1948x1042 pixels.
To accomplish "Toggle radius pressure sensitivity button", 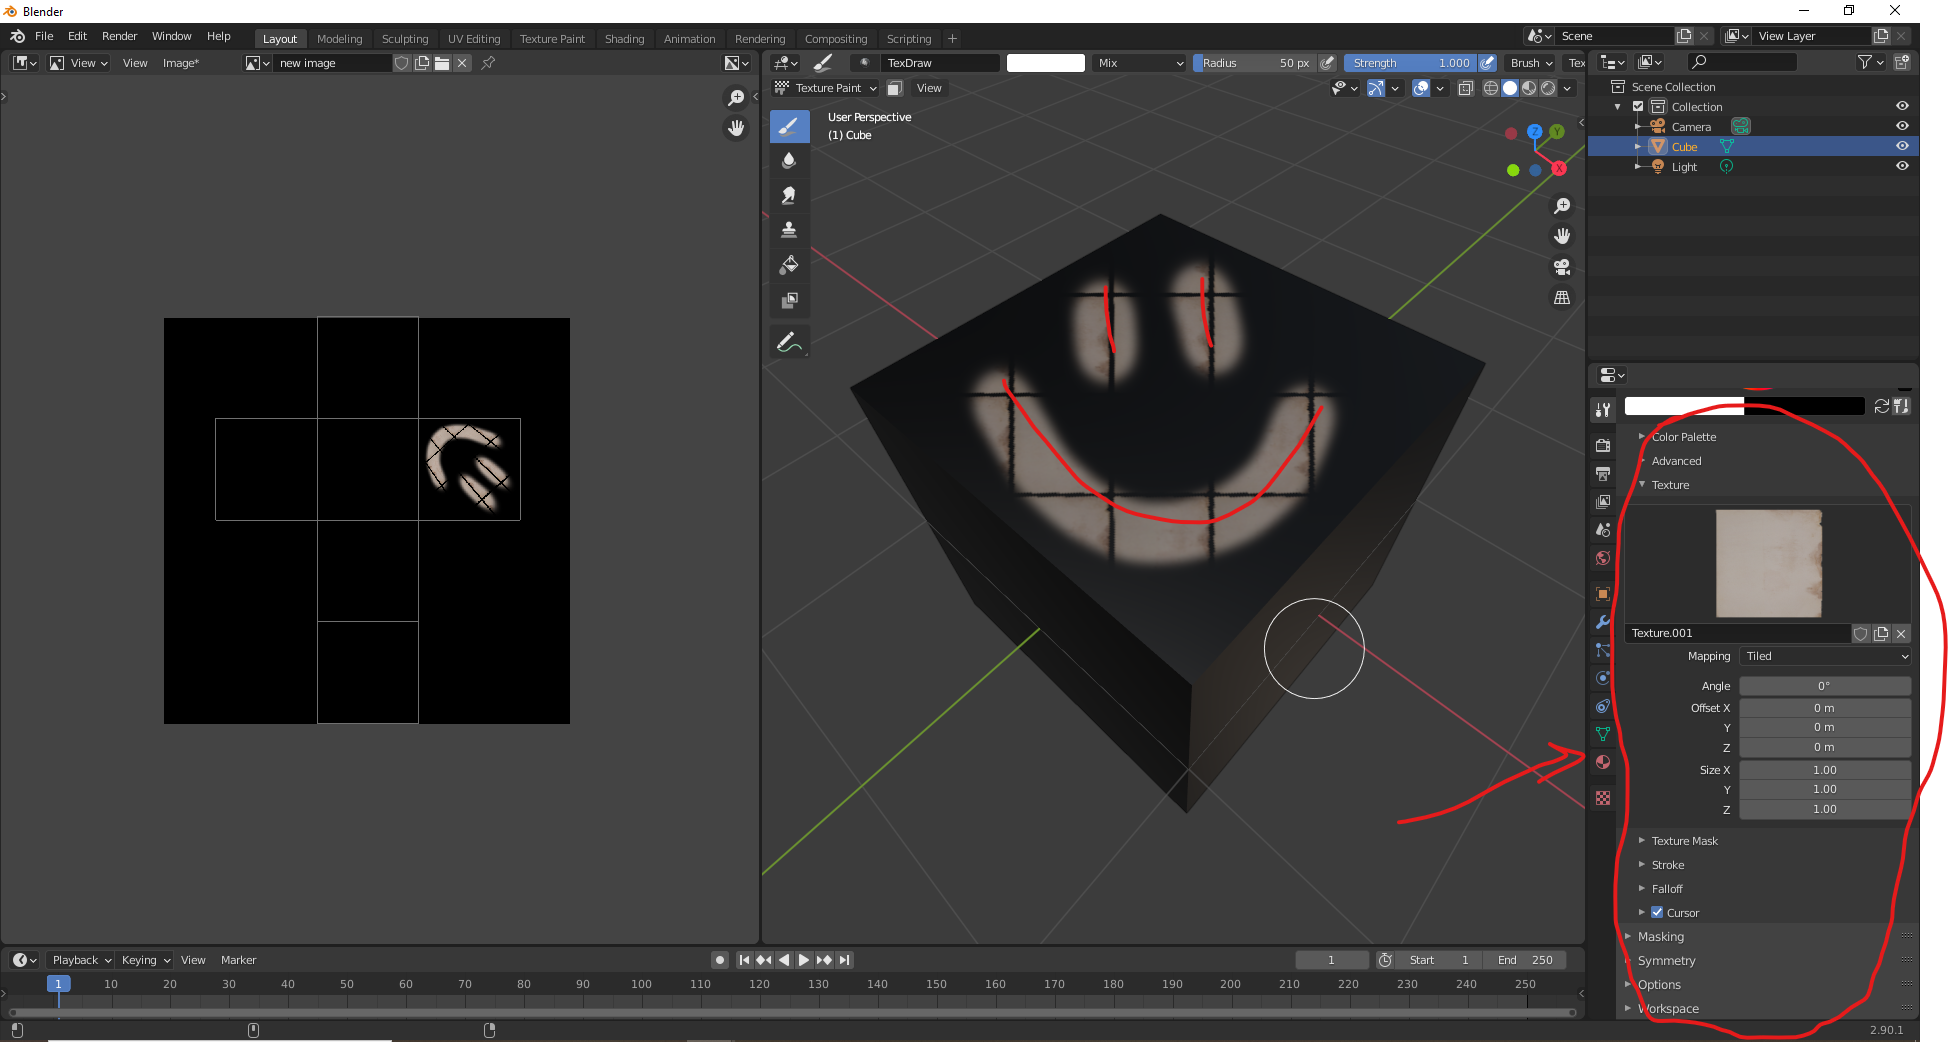I will coord(1327,63).
